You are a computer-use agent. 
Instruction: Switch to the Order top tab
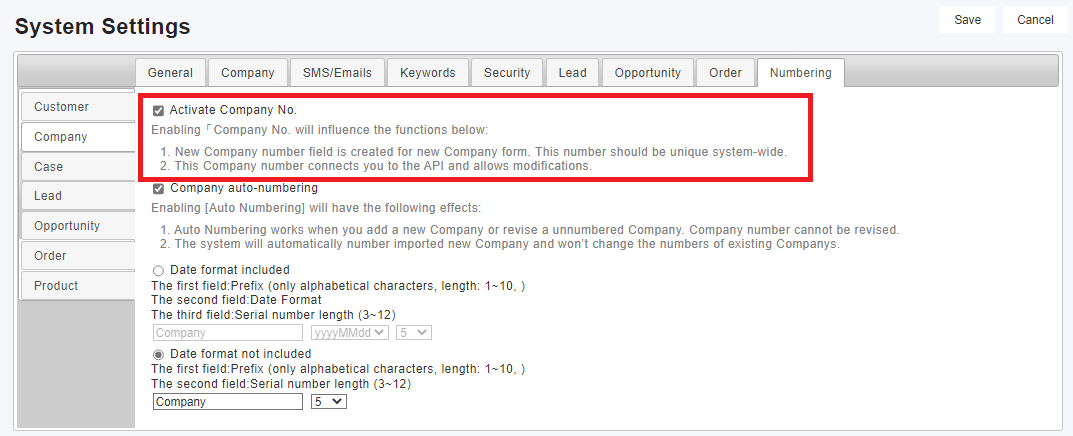725,73
